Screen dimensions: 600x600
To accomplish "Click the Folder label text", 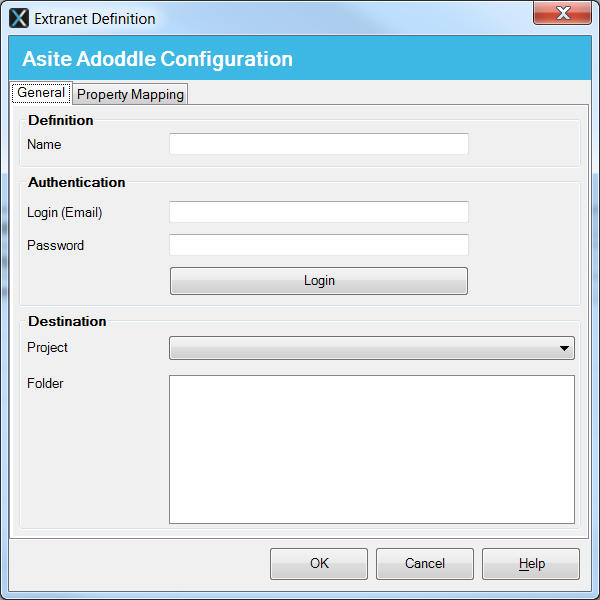I will point(46,383).
